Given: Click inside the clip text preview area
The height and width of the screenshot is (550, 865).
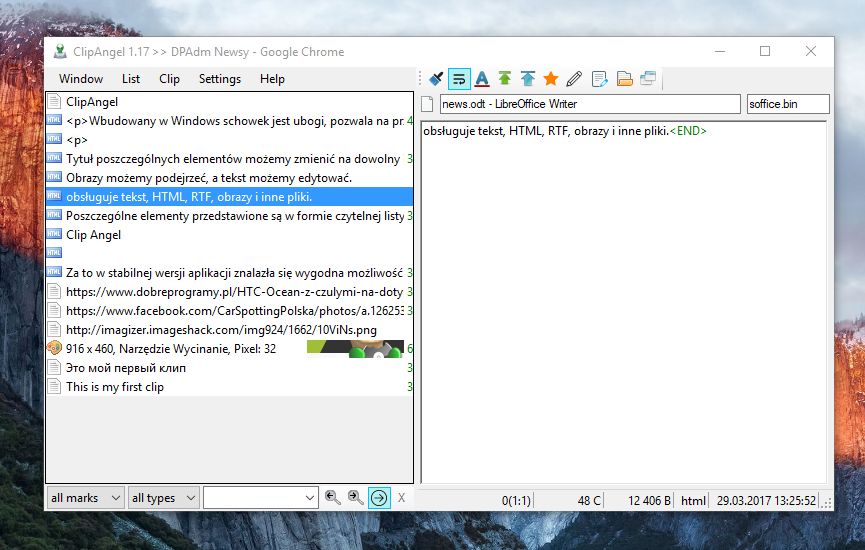Looking at the screenshot, I should (x=623, y=303).
